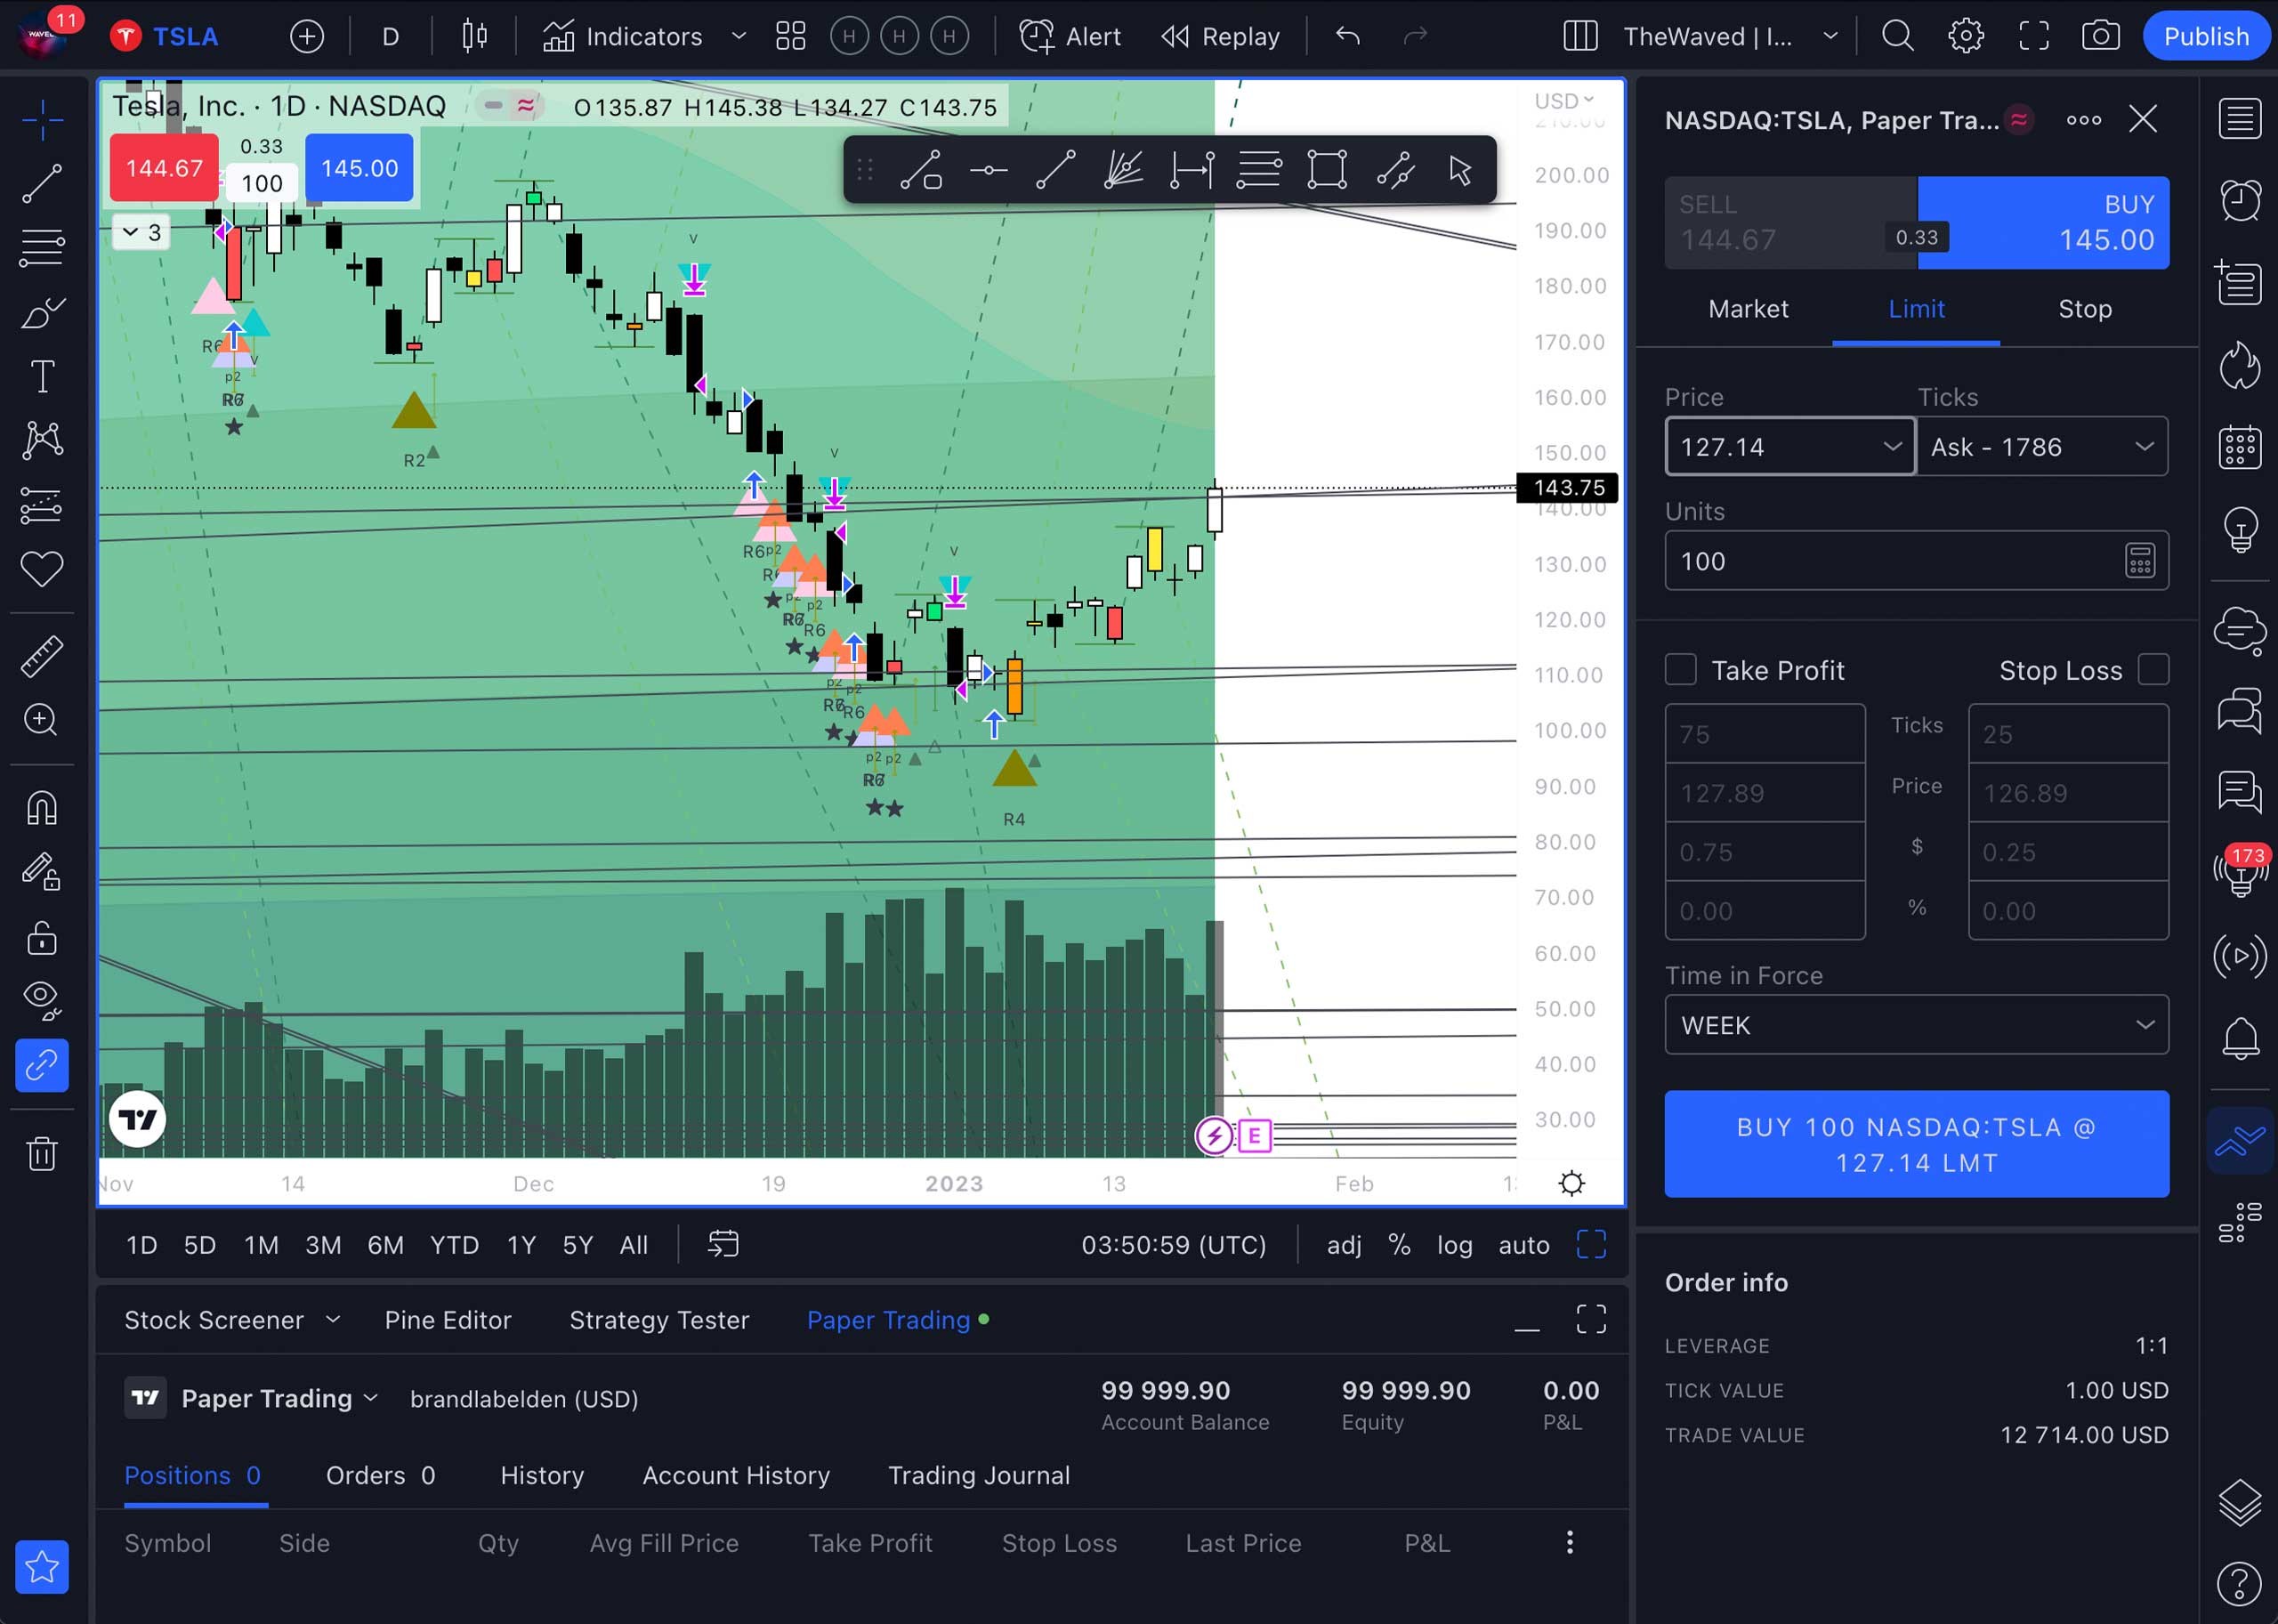Switch to the Market order tab
Screen dimensions: 2278x1624
[1748, 309]
